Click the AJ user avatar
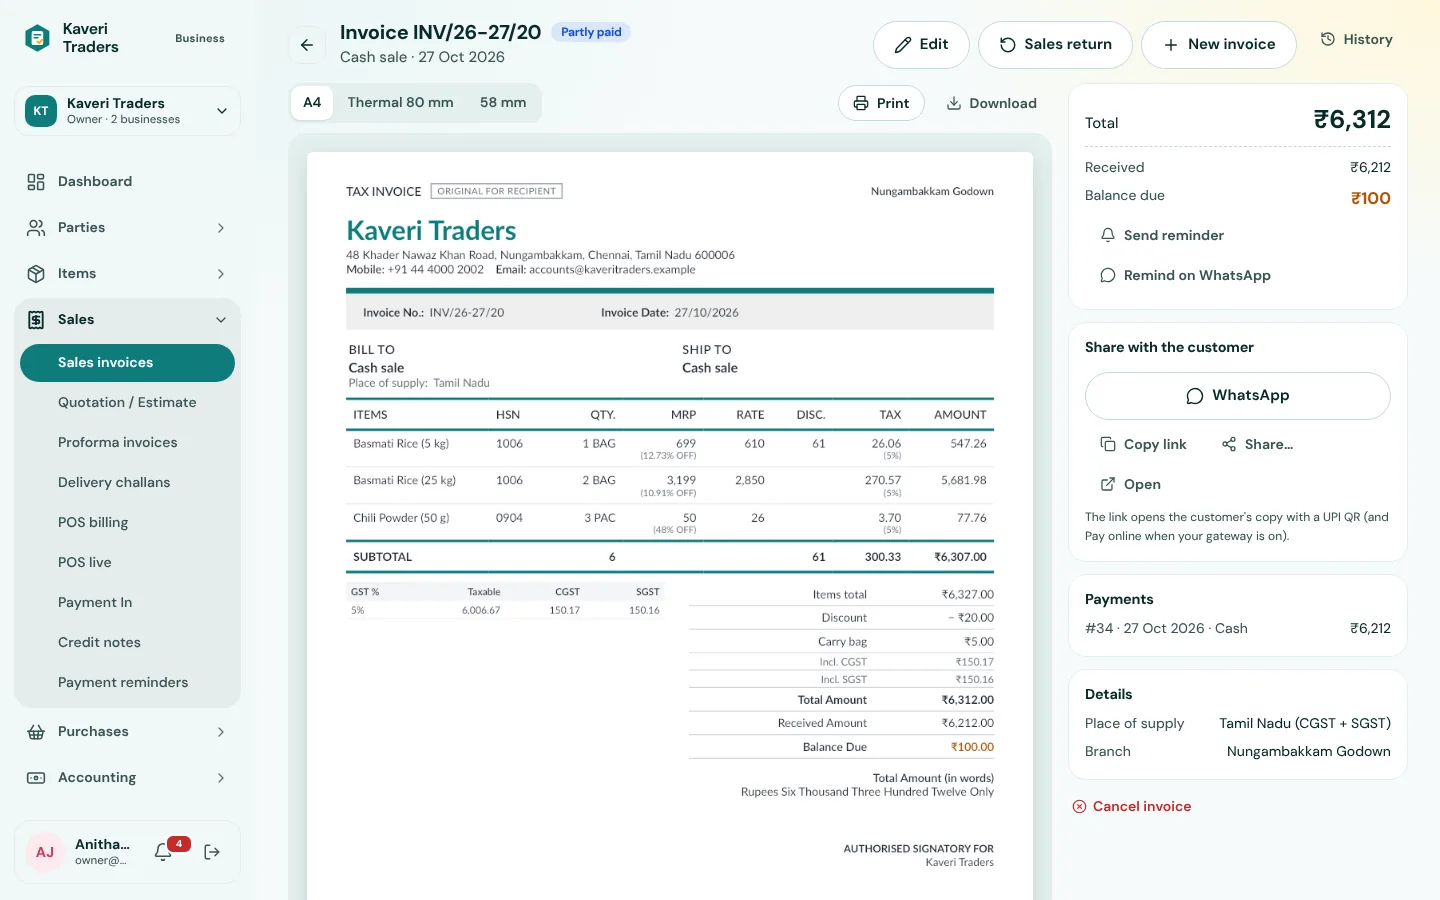The image size is (1440, 900). pos(45,852)
